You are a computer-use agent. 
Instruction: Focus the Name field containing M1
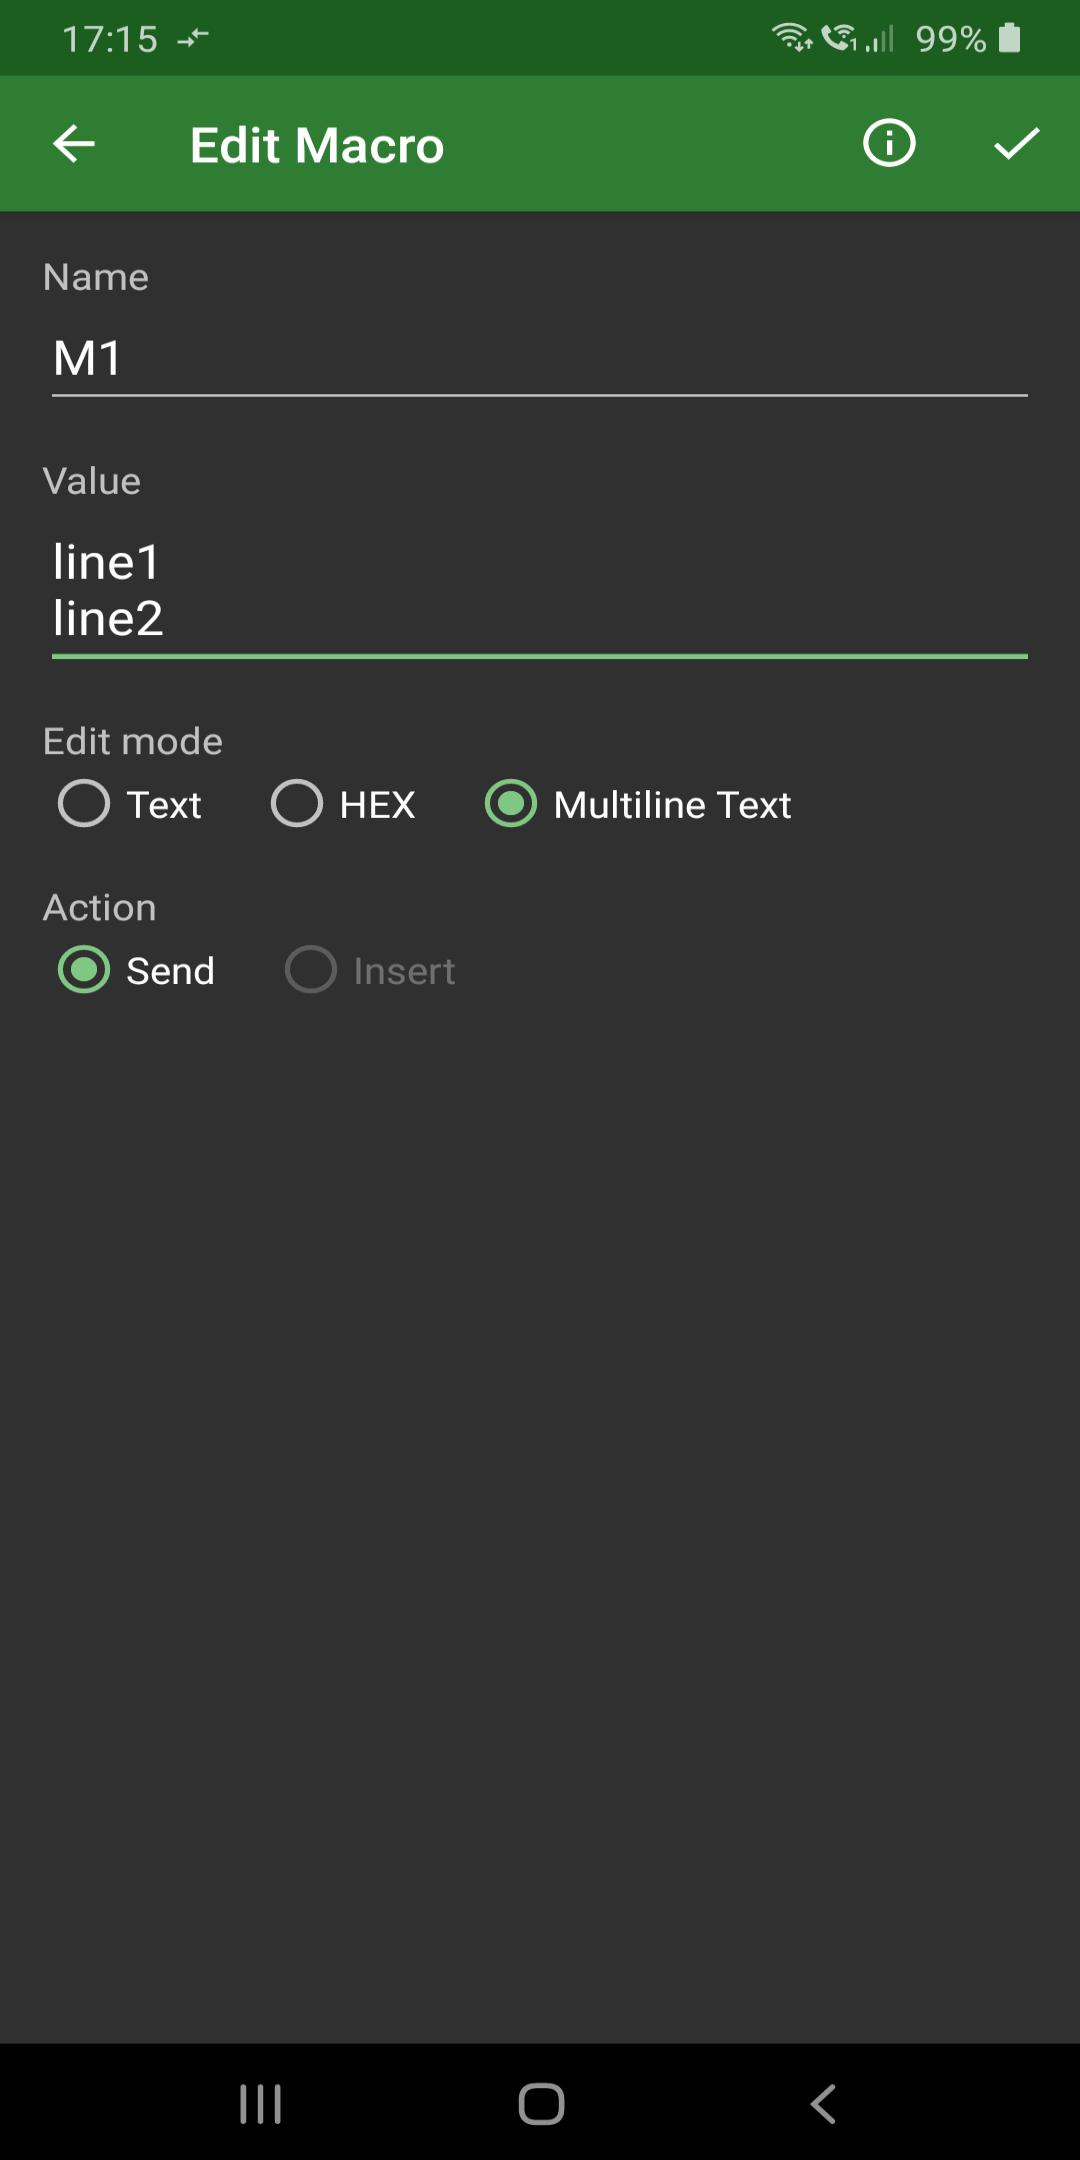(x=540, y=358)
